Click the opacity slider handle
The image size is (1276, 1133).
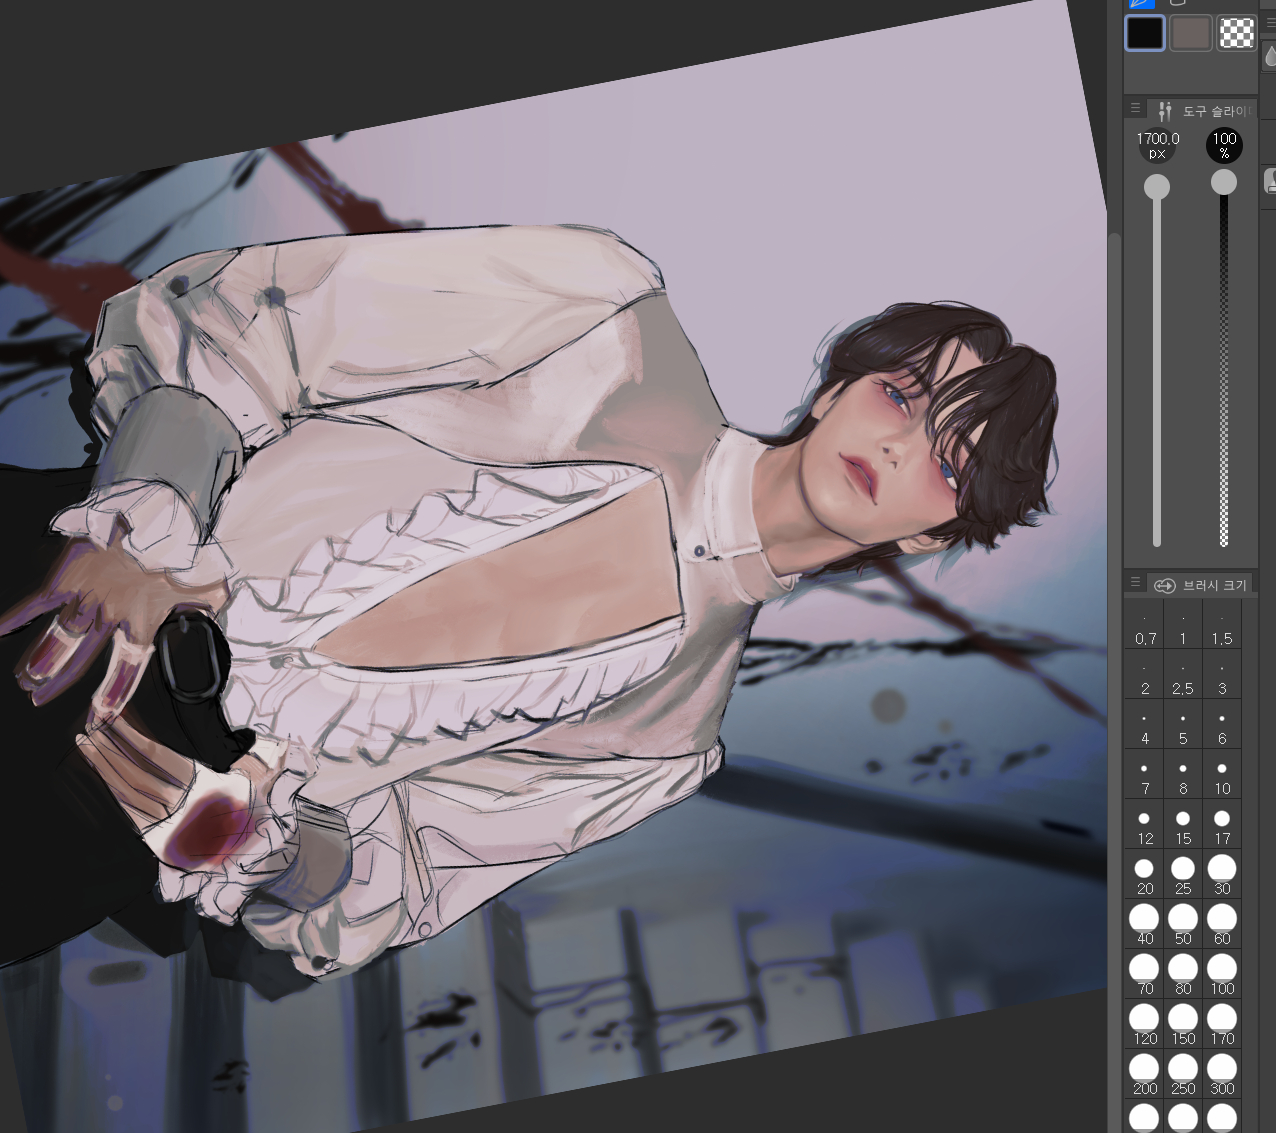point(1224,182)
